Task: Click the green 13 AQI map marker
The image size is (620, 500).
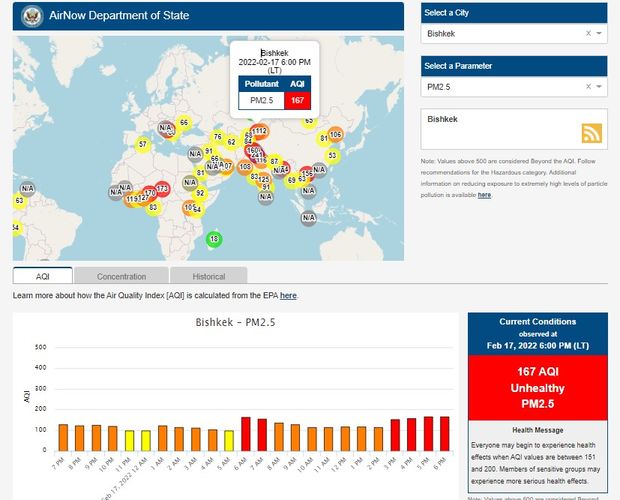Action: pyautogui.click(x=213, y=239)
